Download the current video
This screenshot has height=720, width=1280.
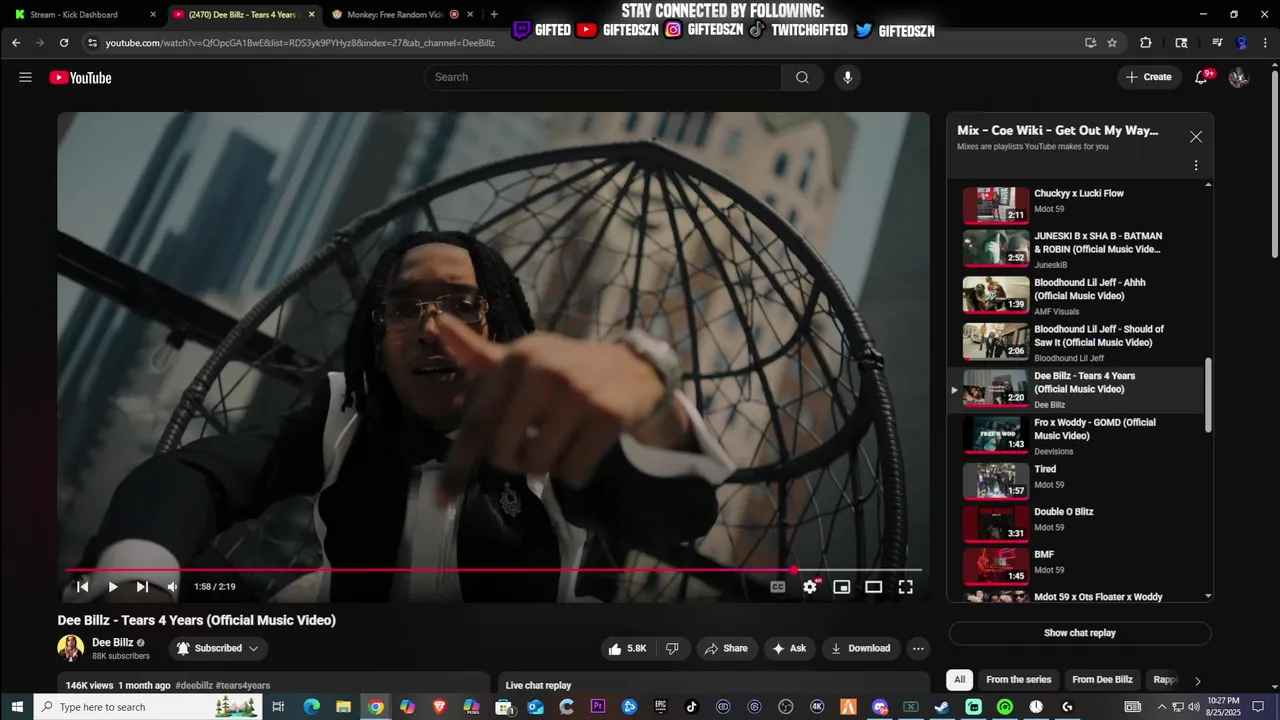click(861, 648)
